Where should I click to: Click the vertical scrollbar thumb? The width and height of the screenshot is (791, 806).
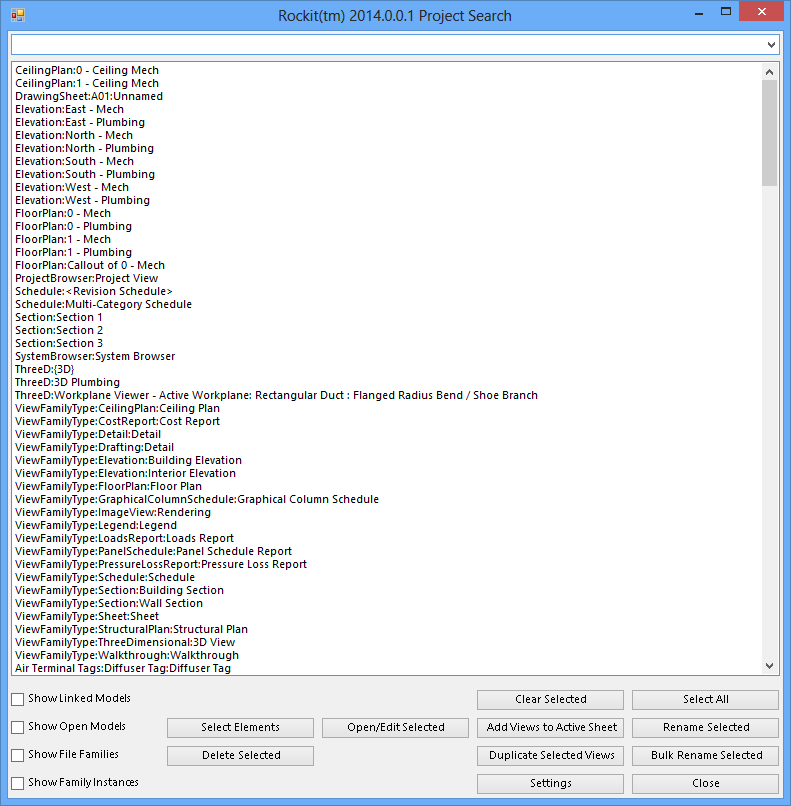(769, 133)
